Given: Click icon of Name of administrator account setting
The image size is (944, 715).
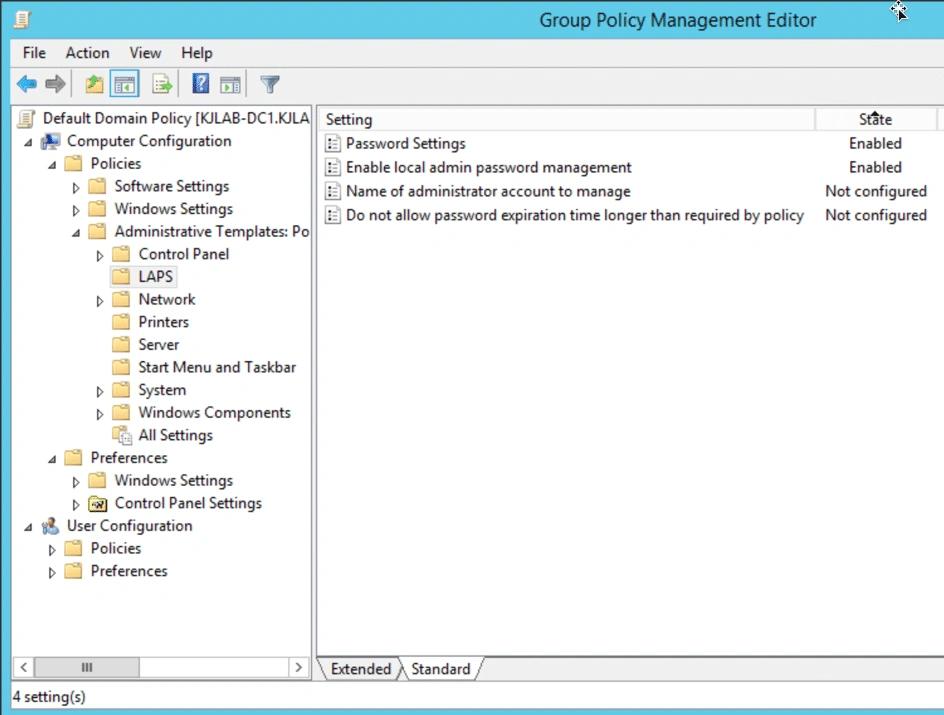Looking at the screenshot, I should pyautogui.click(x=332, y=191).
